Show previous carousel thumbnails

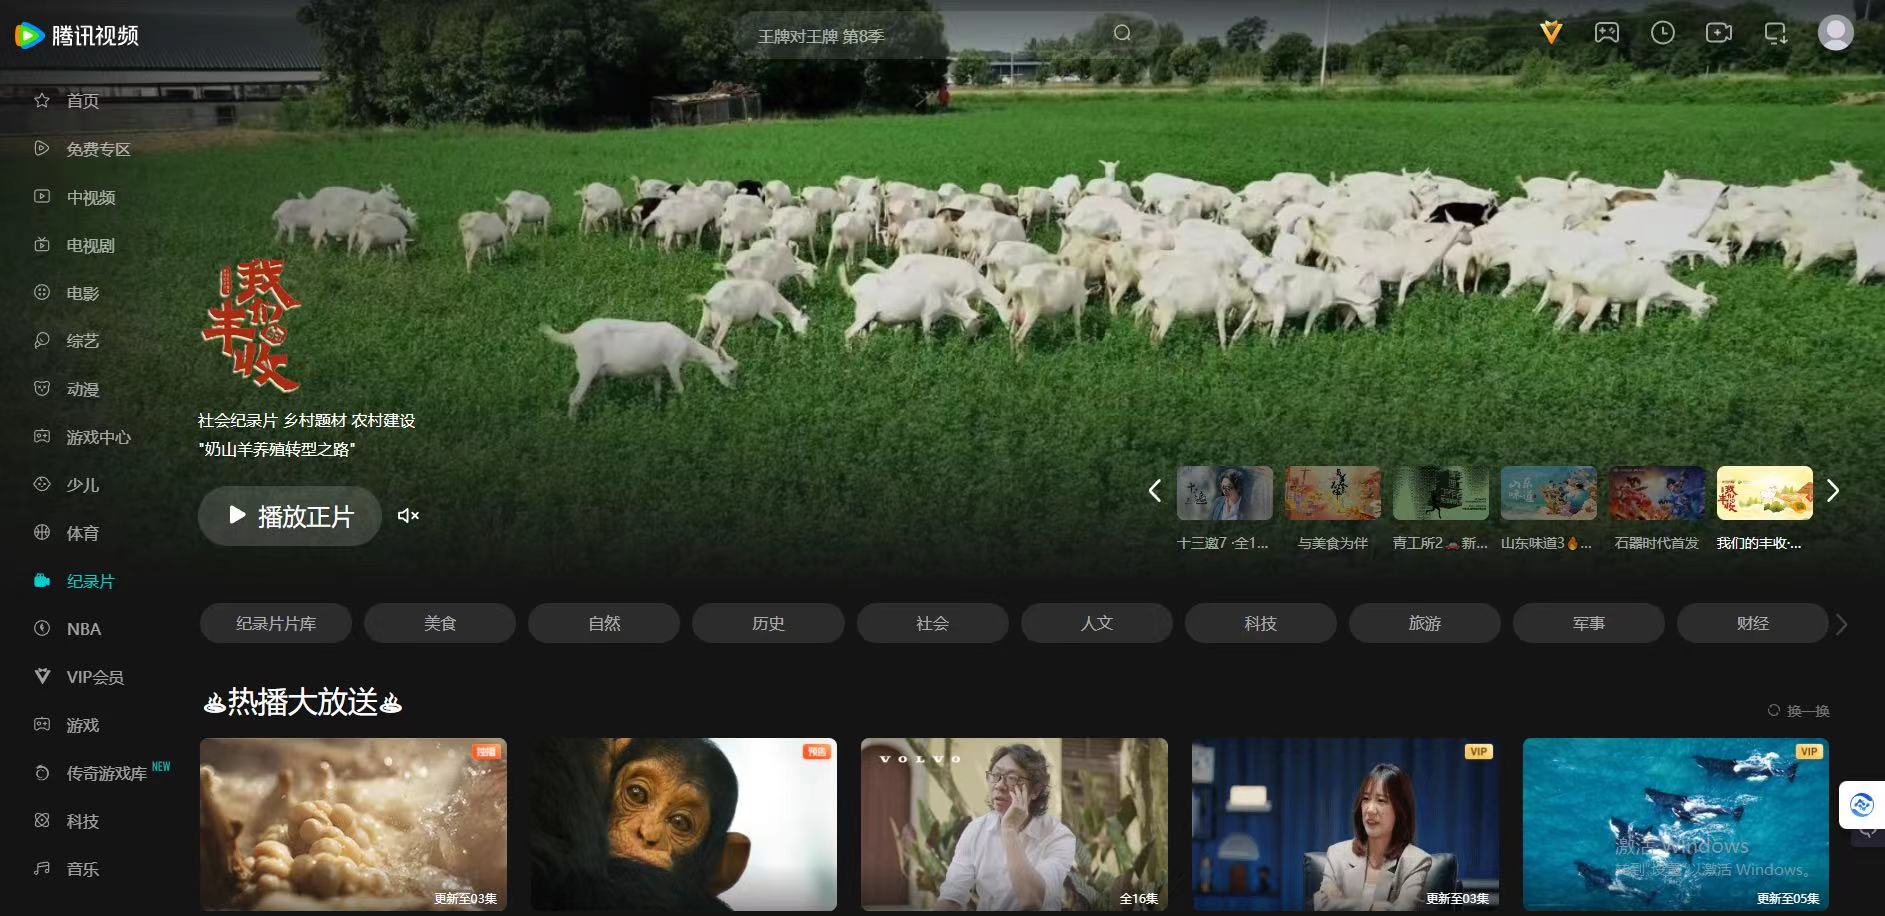pyautogui.click(x=1155, y=491)
